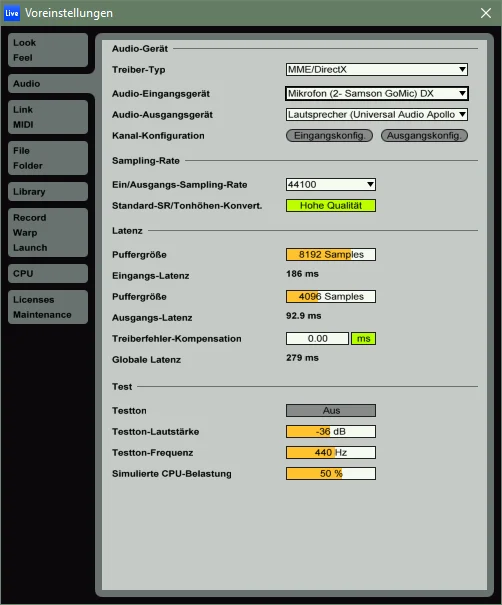Click the Globale Latenz 279 ms value
The height and width of the screenshot is (605, 502).
click(302, 358)
